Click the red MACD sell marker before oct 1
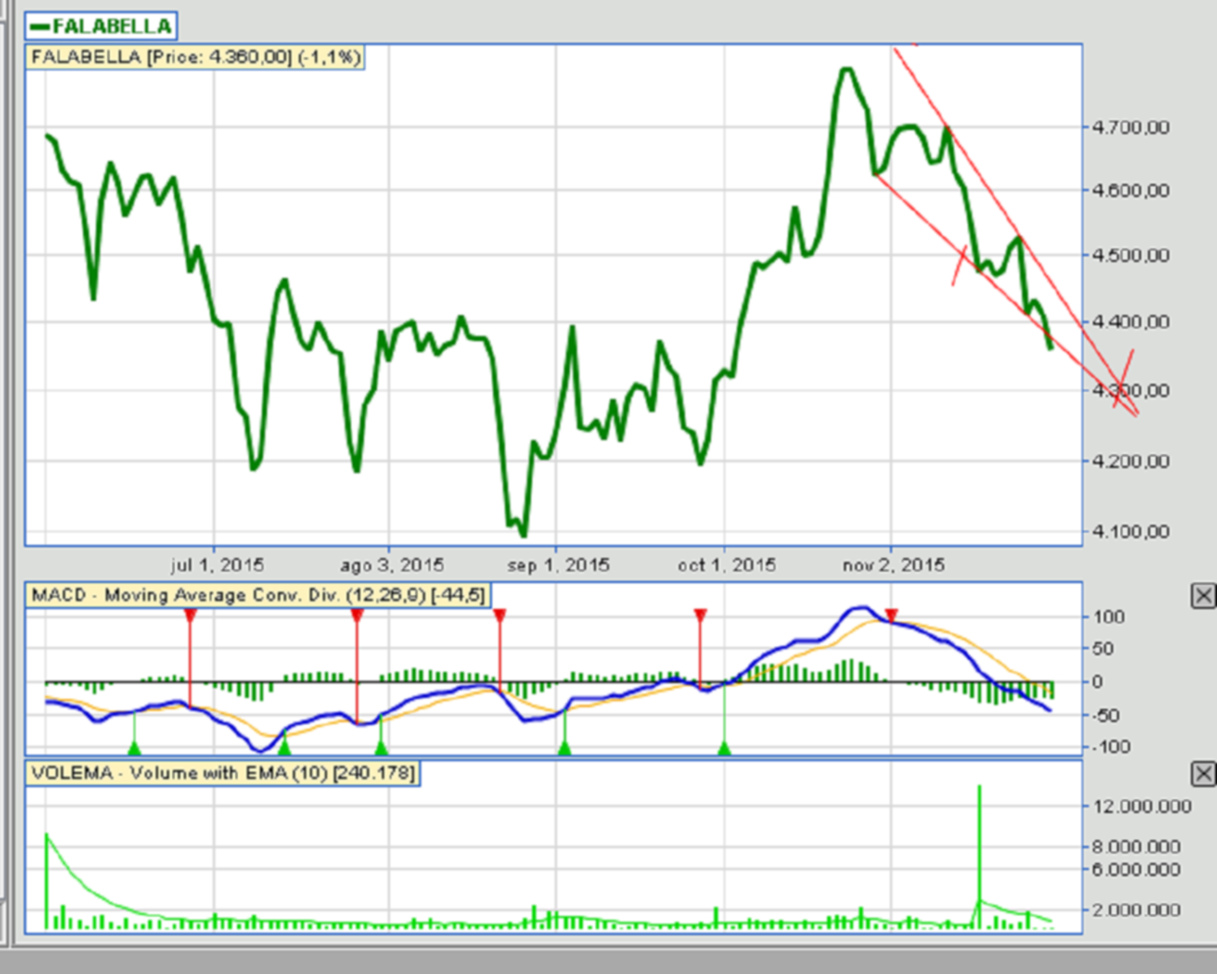 (x=700, y=615)
